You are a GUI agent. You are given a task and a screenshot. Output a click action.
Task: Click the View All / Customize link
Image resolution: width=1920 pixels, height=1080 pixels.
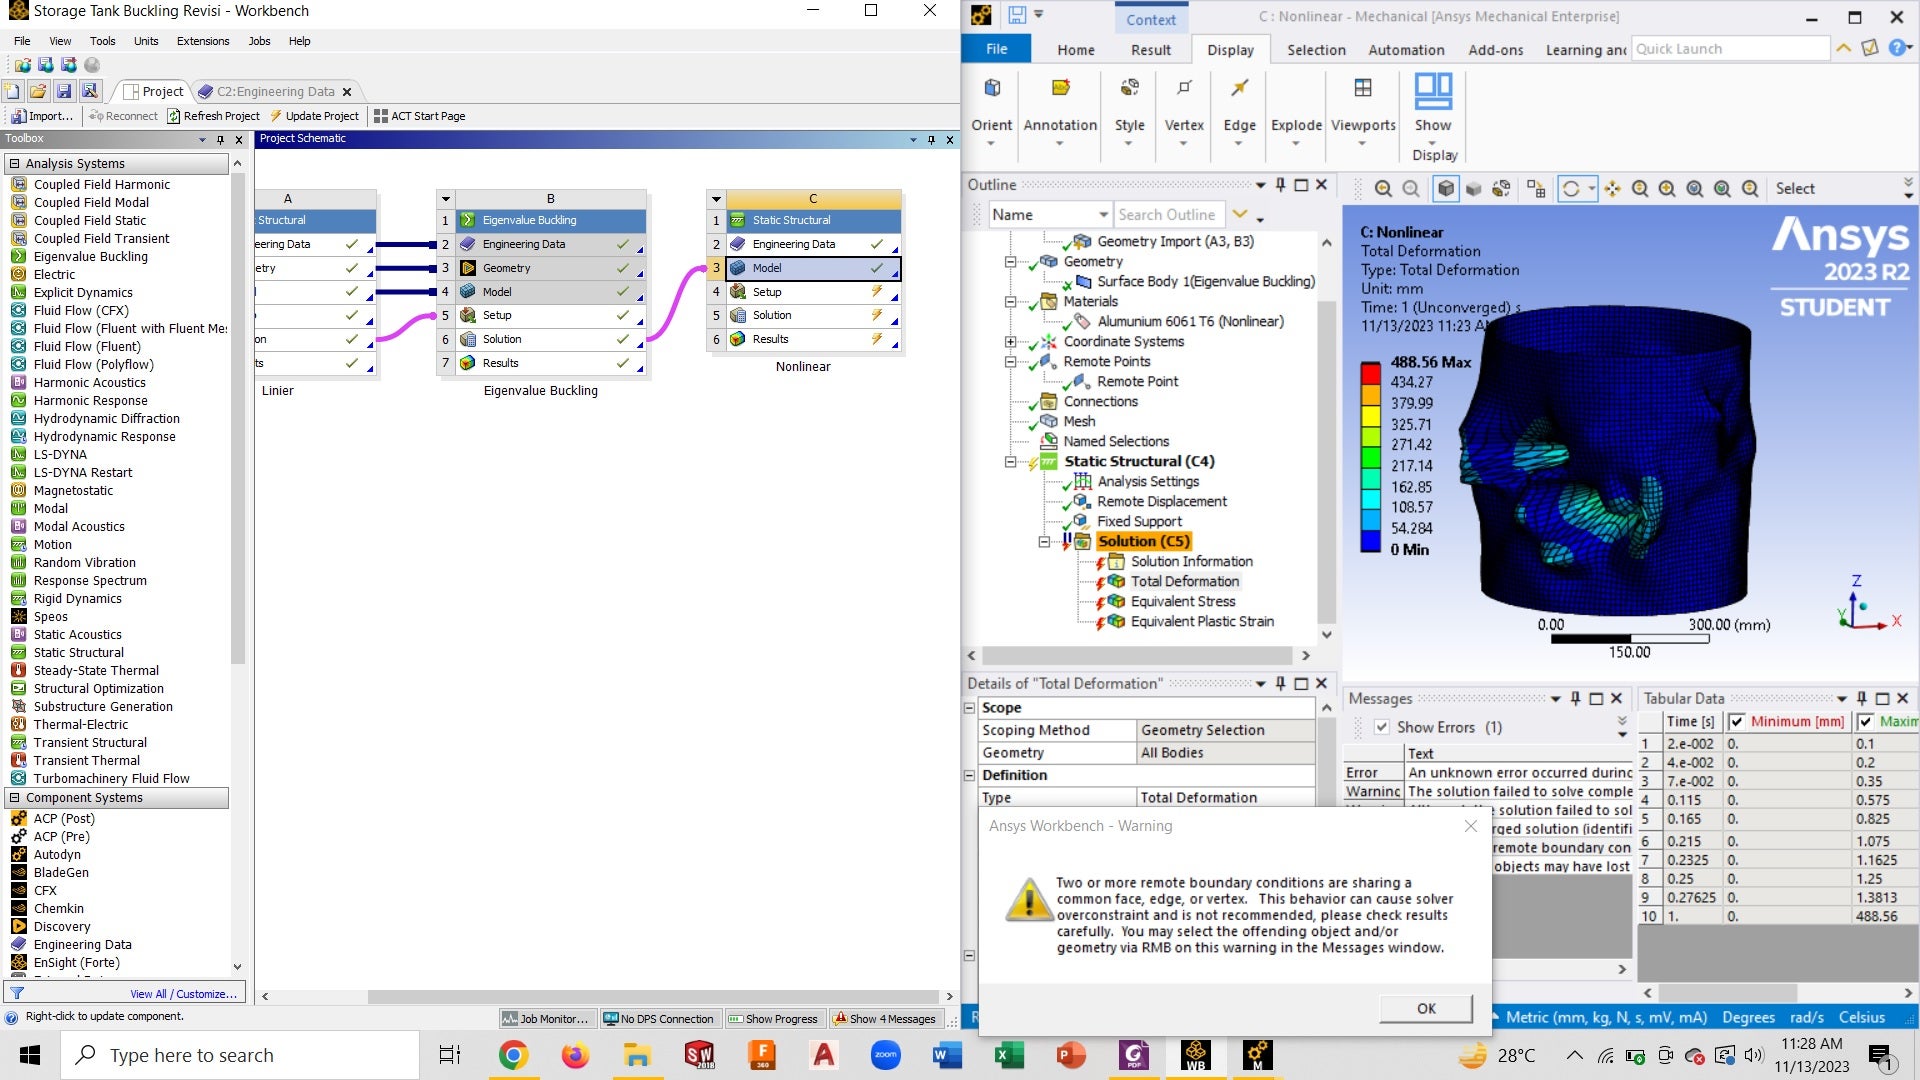pos(183,994)
